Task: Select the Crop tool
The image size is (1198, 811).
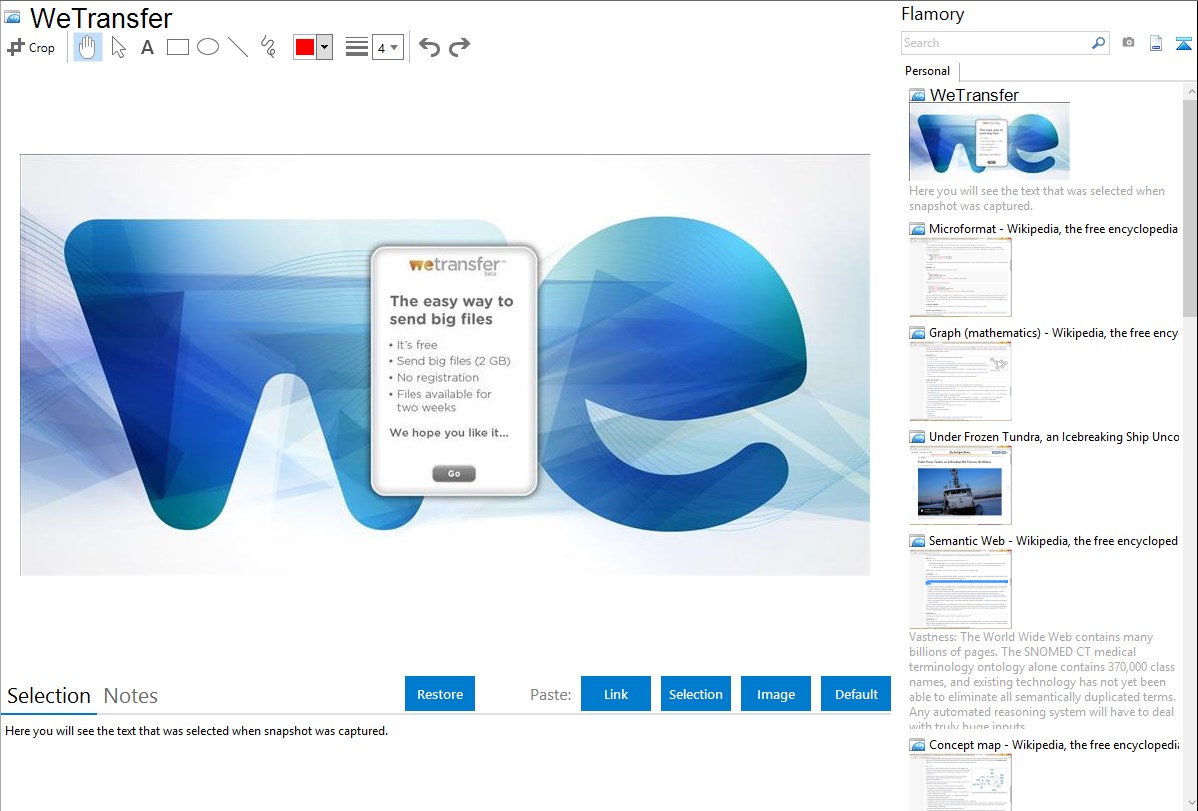Action: coord(31,47)
